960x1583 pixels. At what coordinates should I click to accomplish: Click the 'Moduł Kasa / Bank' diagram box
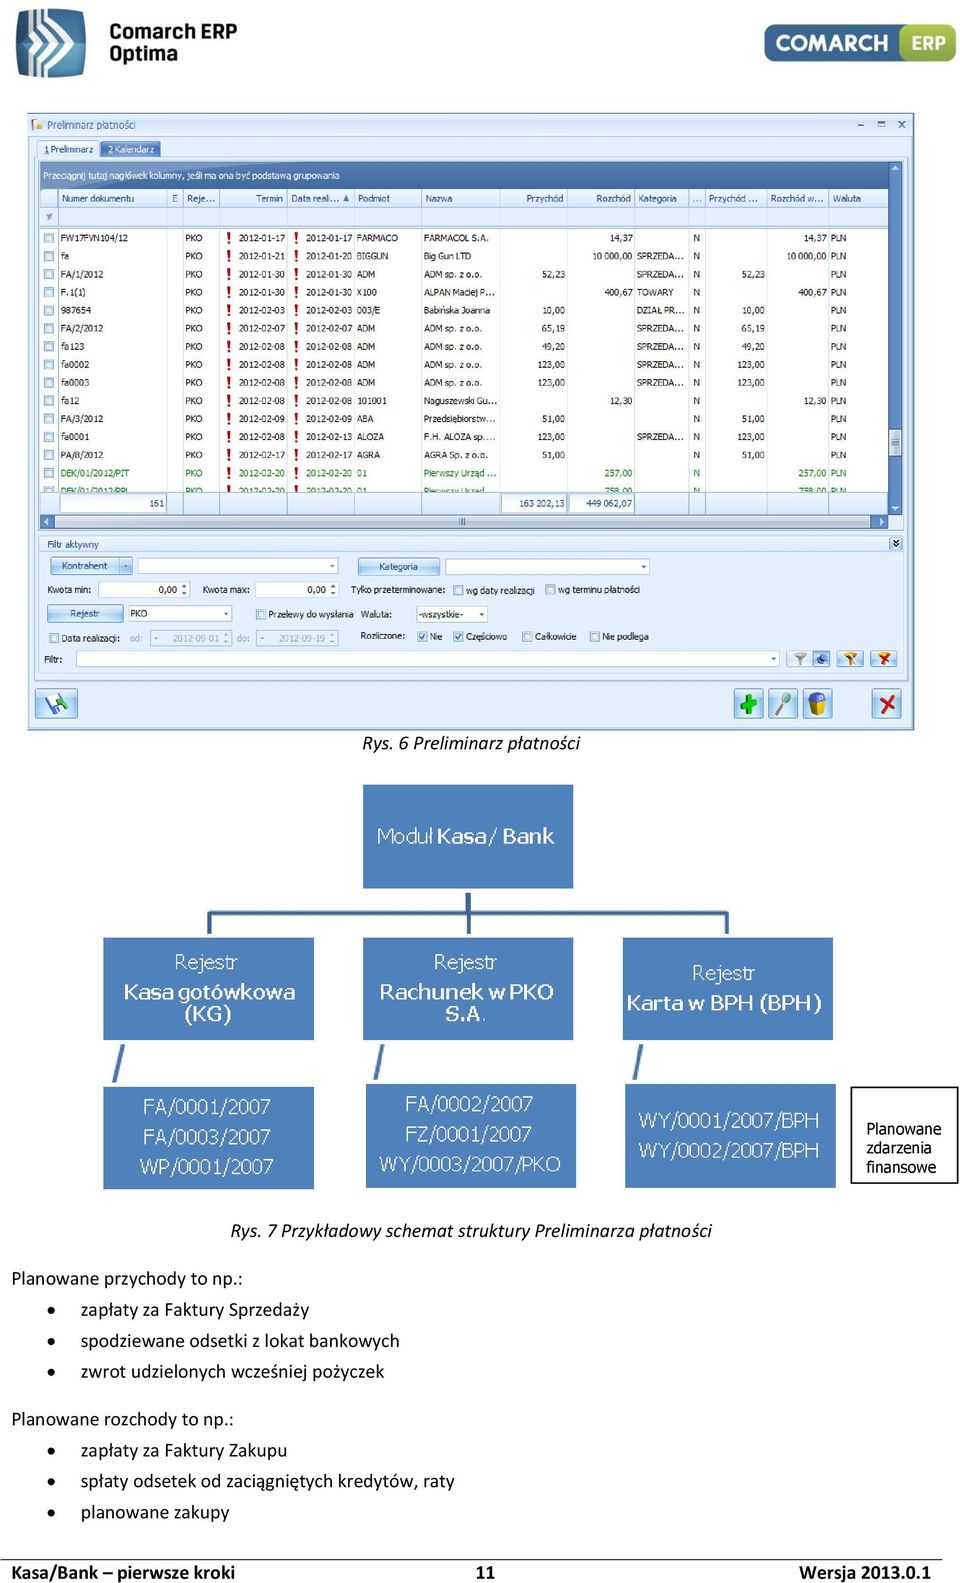tap(467, 836)
